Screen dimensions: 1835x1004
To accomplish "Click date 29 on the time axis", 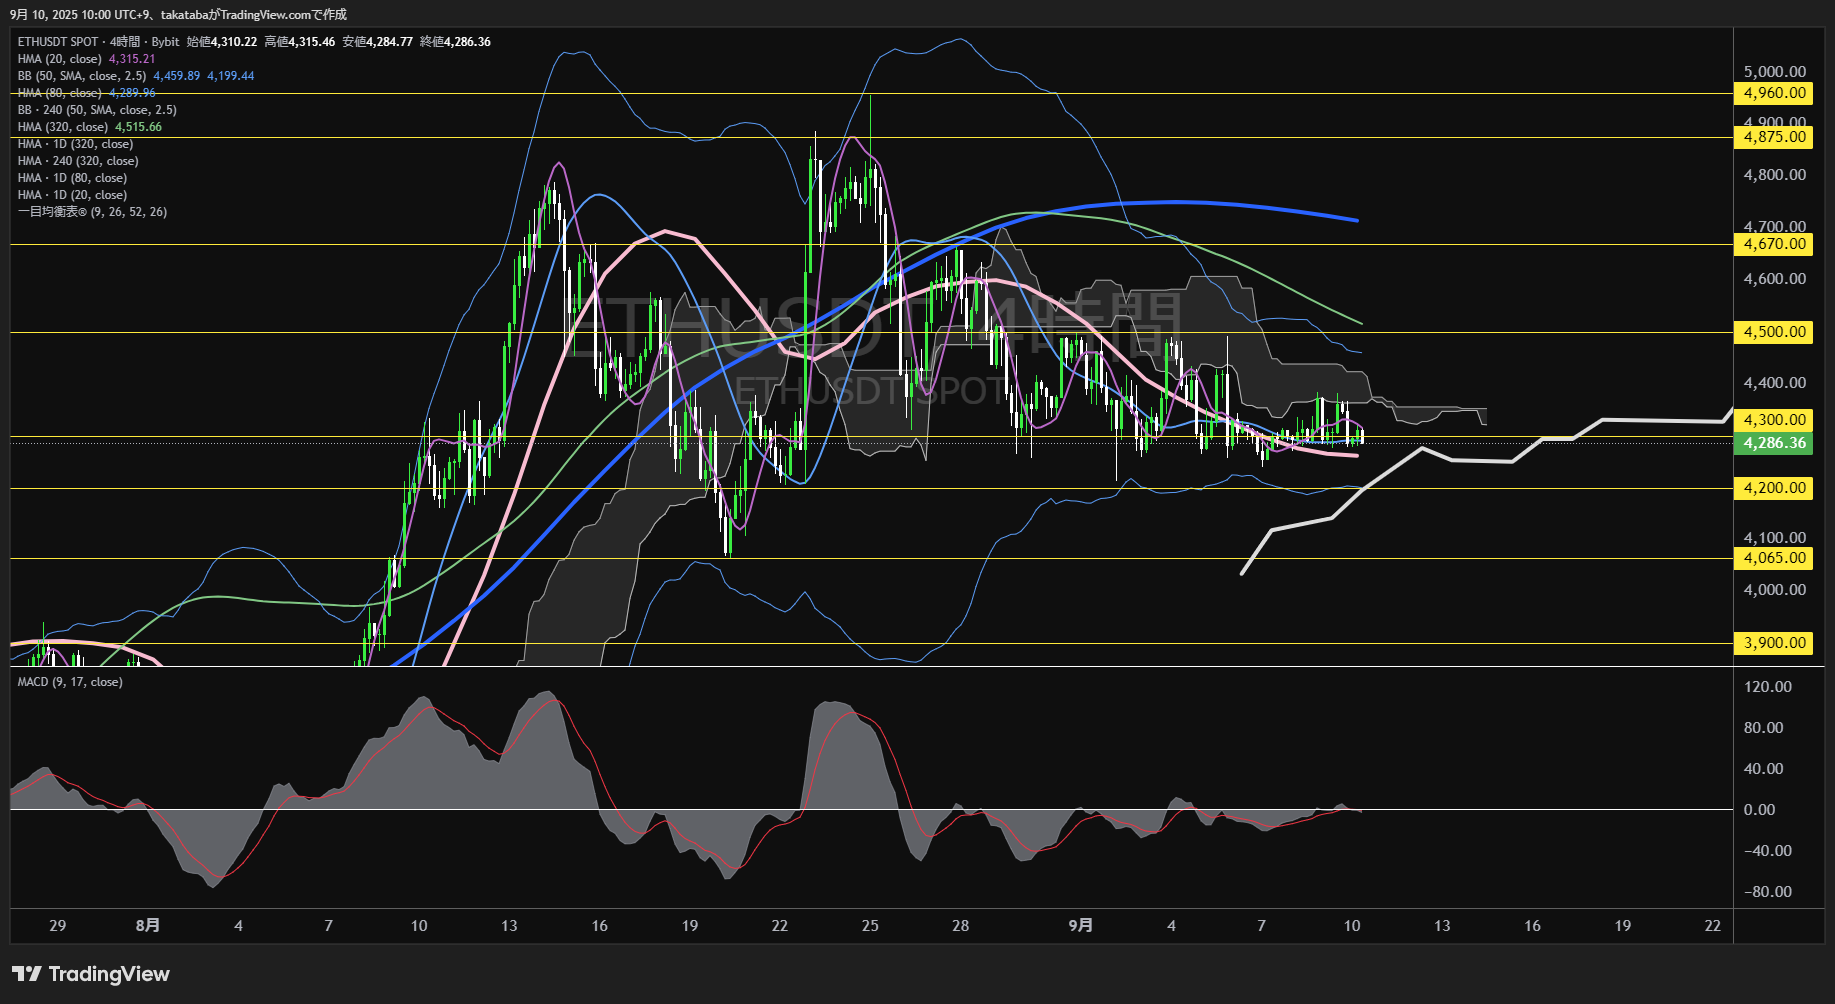I will click(58, 926).
